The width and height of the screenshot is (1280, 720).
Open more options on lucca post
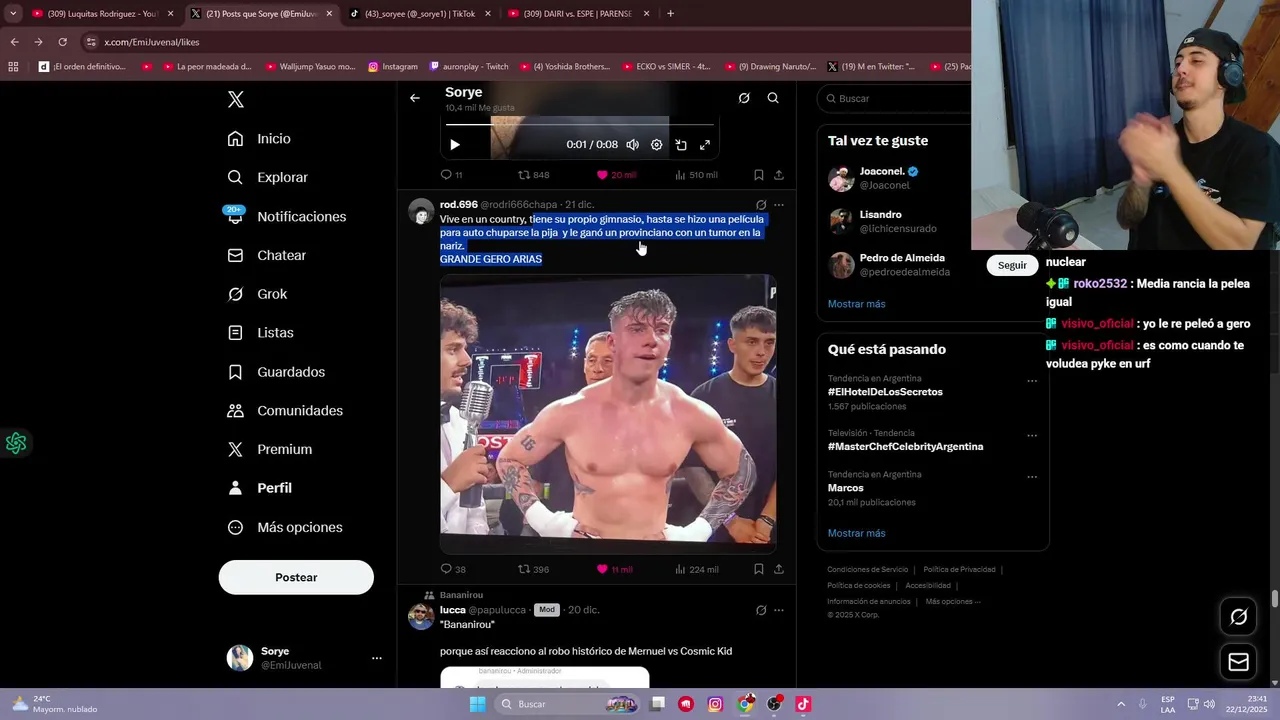pos(779,610)
